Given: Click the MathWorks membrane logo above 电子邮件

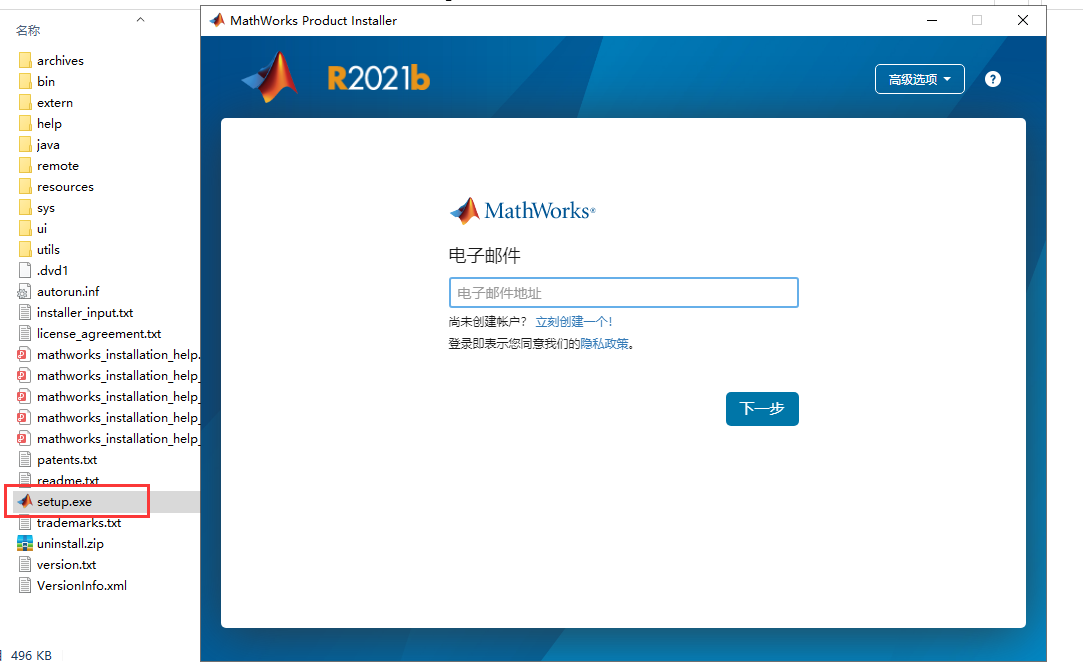Looking at the screenshot, I should click(464, 210).
